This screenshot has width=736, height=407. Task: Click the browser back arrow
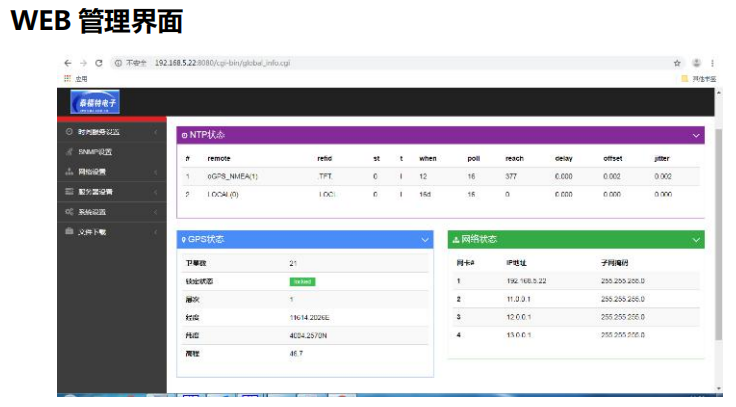coord(68,62)
